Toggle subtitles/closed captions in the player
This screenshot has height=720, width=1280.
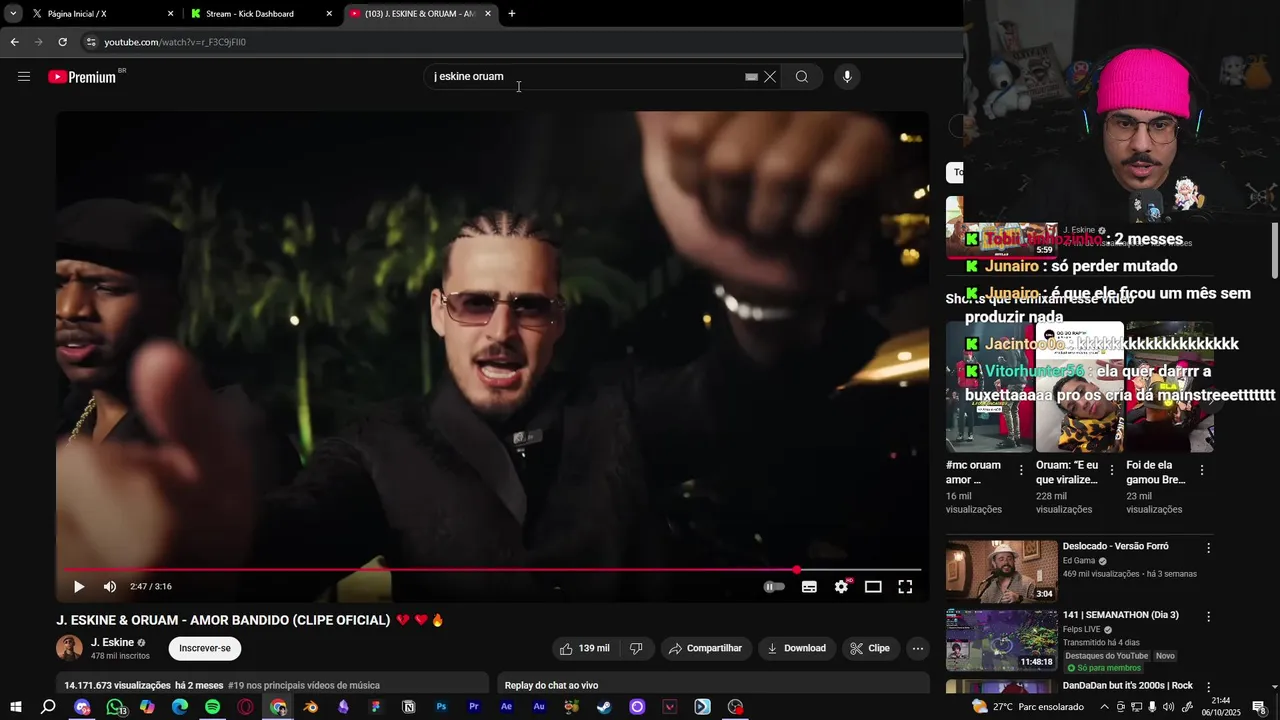click(x=809, y=587)
